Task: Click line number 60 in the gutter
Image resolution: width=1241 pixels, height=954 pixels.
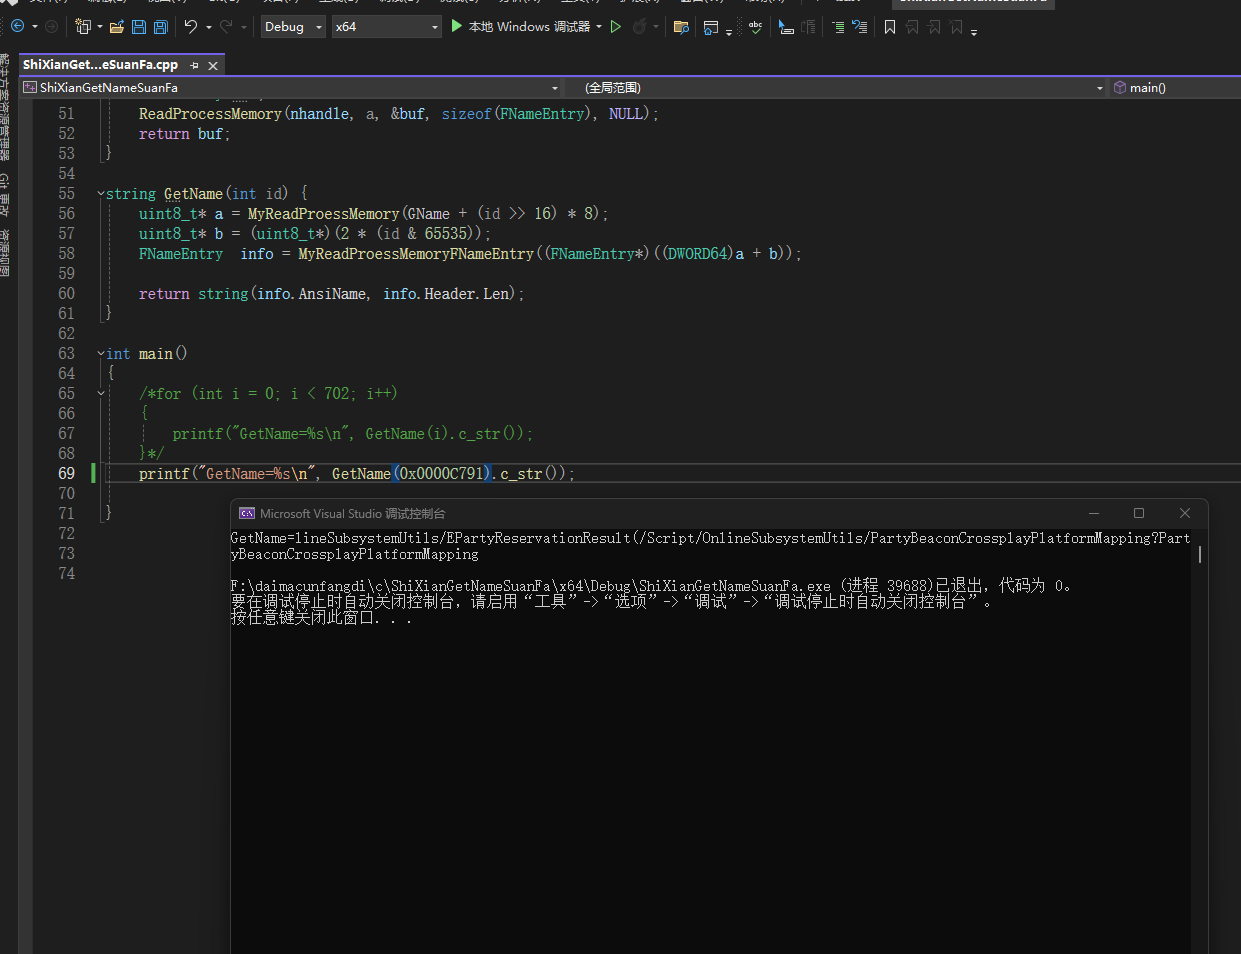Action: (x=66, y=294)
